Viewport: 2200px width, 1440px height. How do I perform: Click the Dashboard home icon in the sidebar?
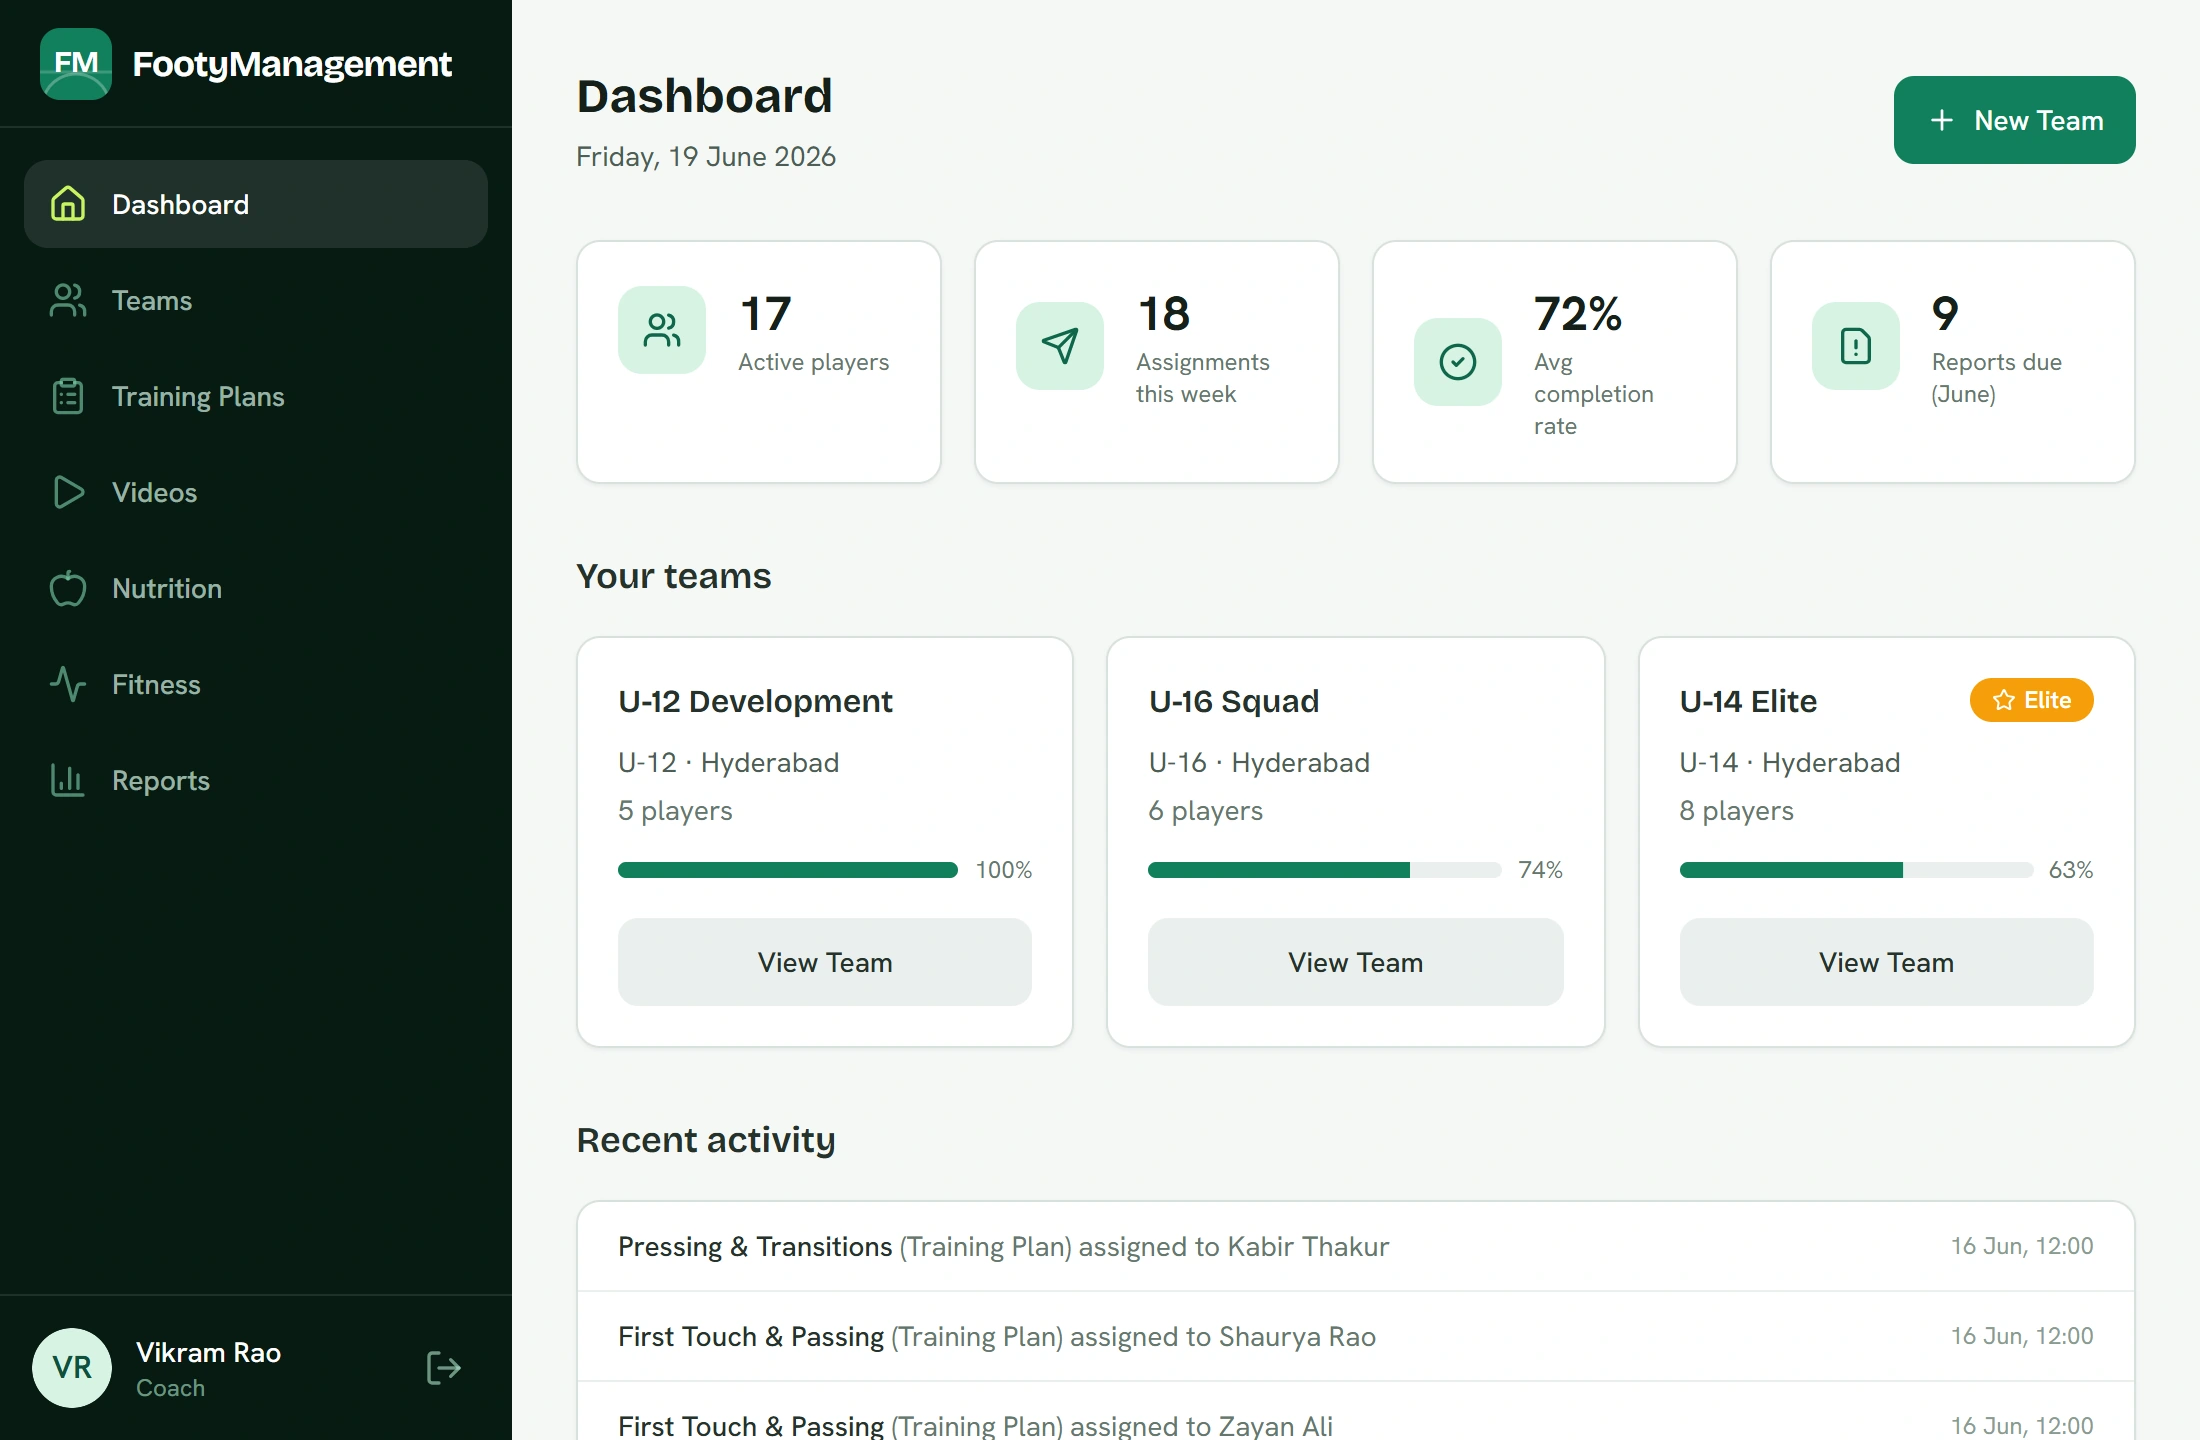coord(68,204)
